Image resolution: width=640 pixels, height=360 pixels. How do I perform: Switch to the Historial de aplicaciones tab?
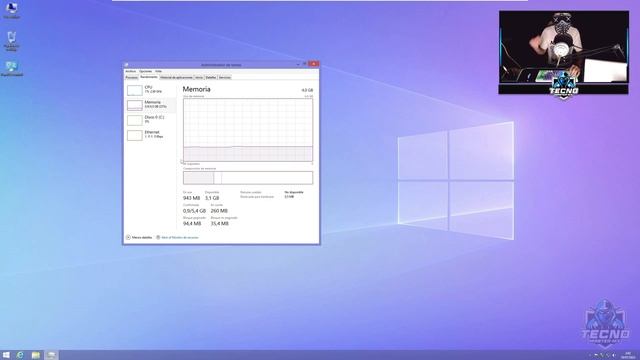tap(176, 77)
